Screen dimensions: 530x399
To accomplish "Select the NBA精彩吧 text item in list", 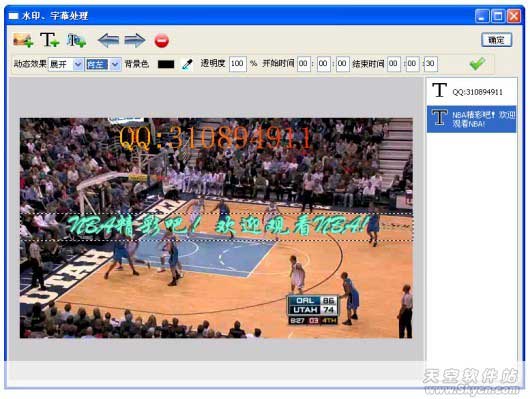I will [x=472, y=119].
